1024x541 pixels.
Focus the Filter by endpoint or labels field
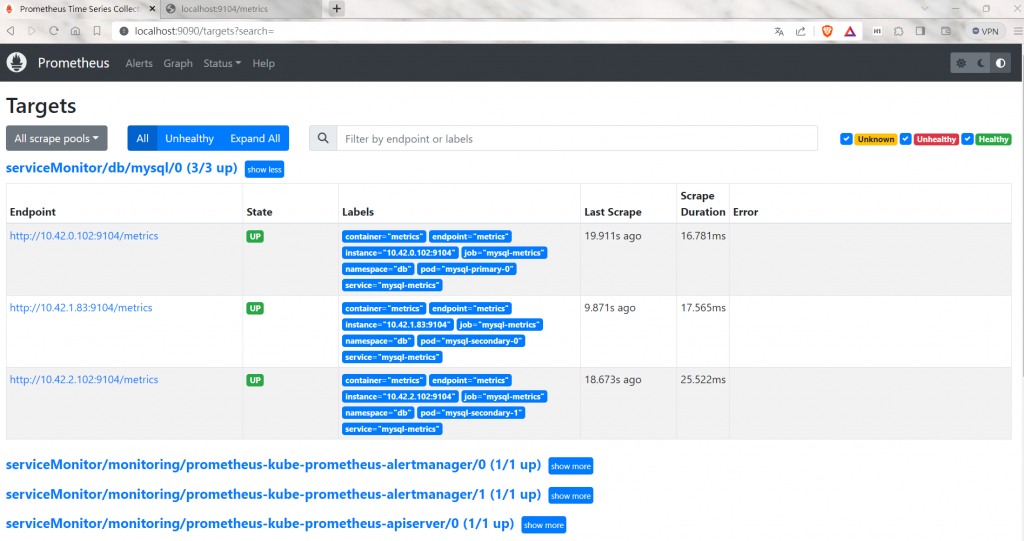coord(577,139)
